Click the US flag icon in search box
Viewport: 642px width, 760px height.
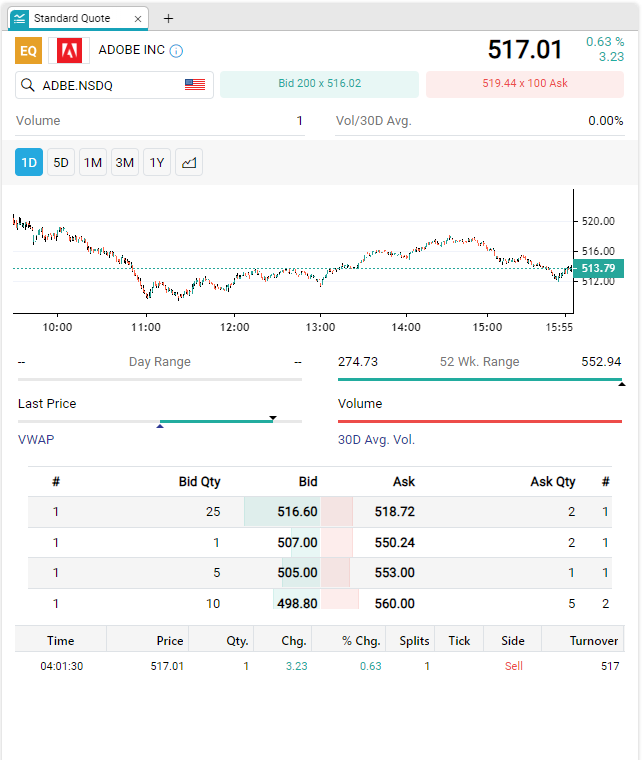point(195,85)
